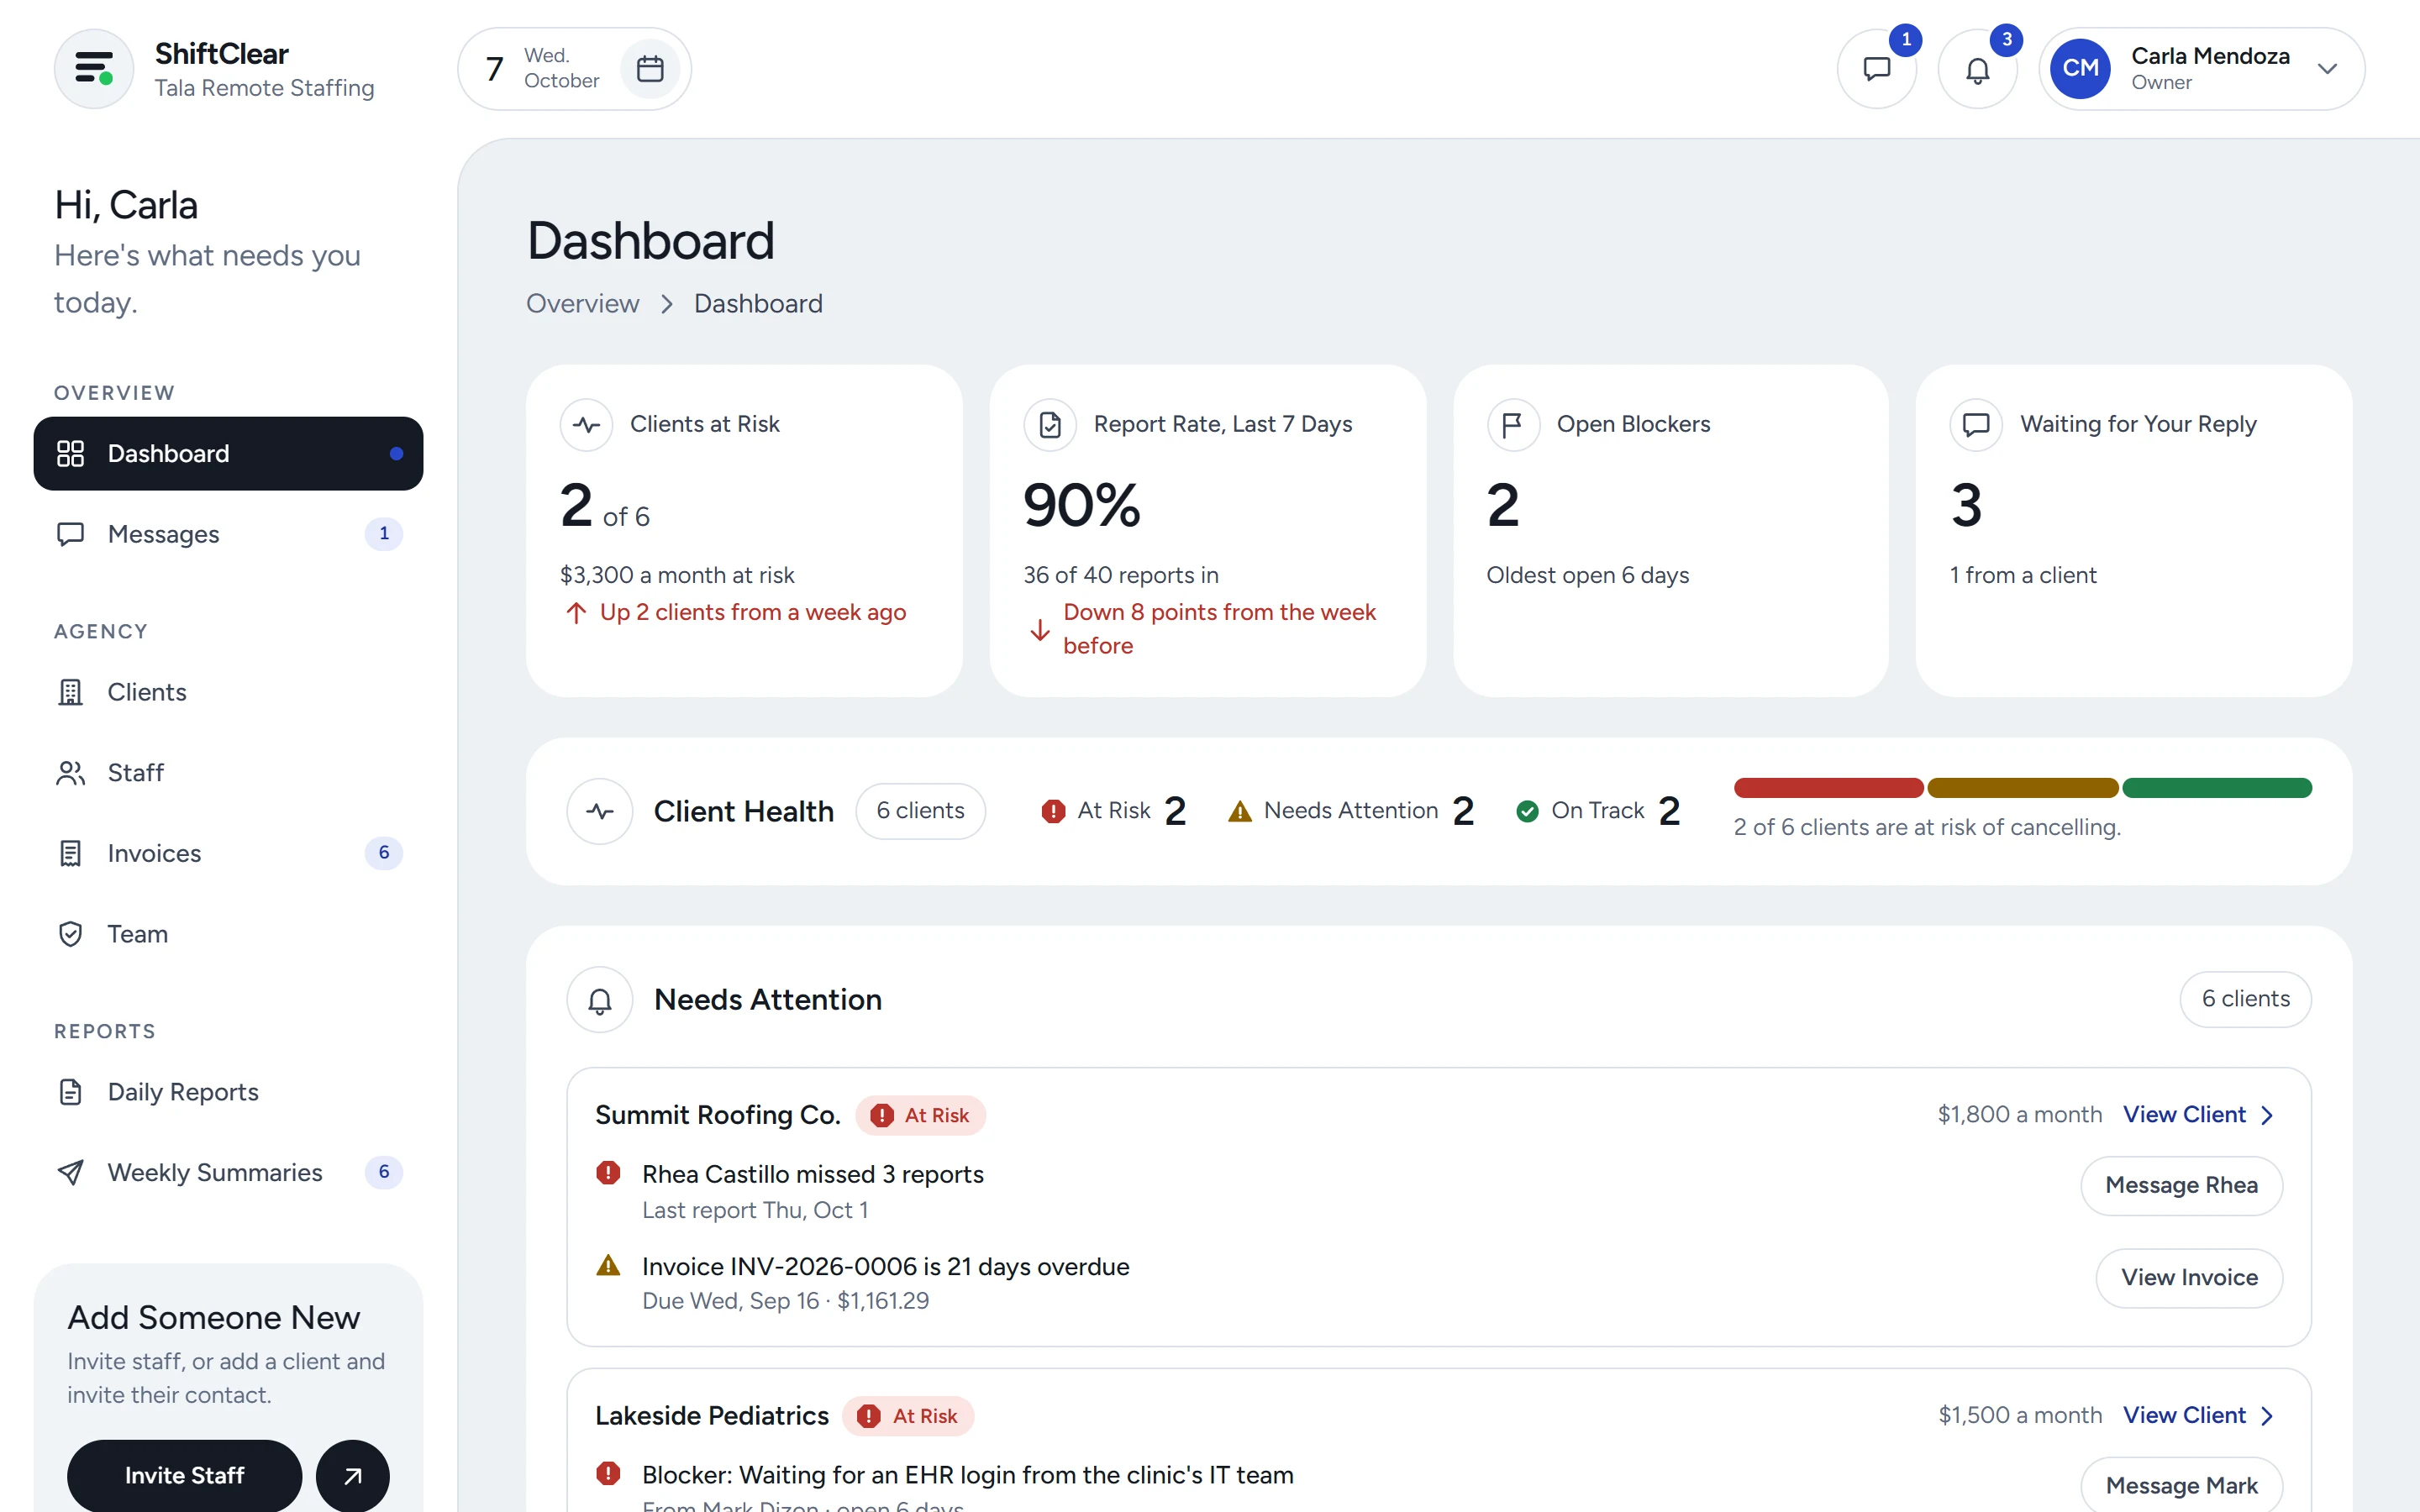2420x1512 pixels.
Task: Click the Open Blockers flag icon
Action: pyautogui.click(x=1513, y=425)
